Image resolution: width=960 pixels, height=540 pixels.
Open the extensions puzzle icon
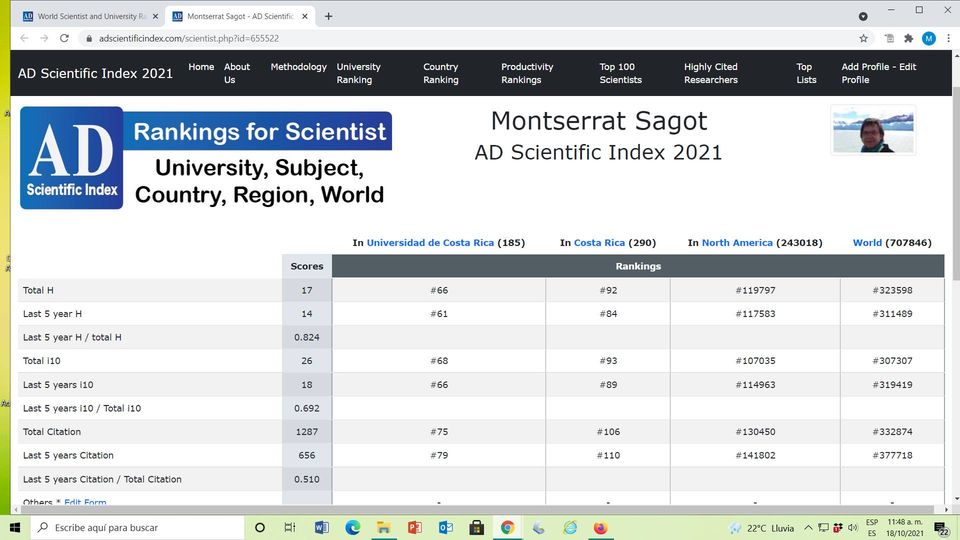click(x=909, y=38)
